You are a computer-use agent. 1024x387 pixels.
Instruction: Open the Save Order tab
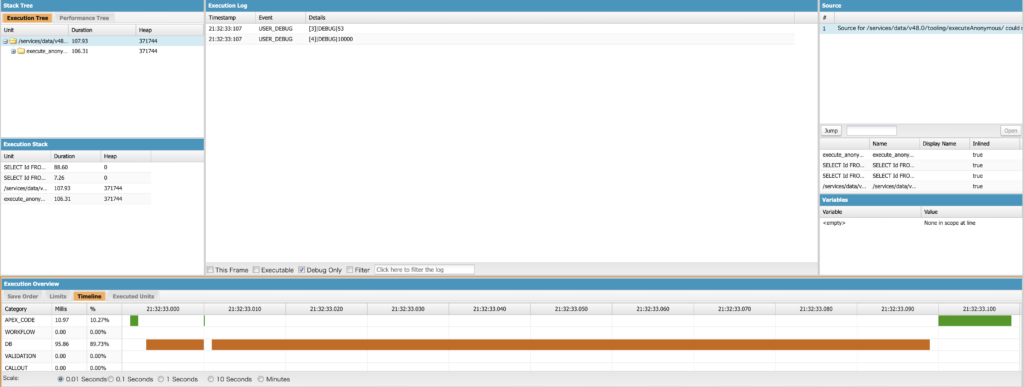pos(23,296)
